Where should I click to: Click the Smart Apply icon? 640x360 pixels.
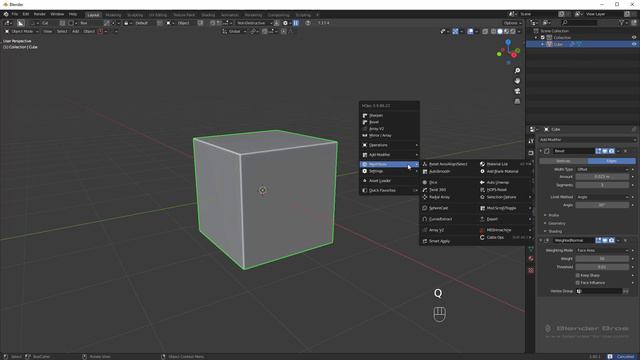[x=425, y=241]
